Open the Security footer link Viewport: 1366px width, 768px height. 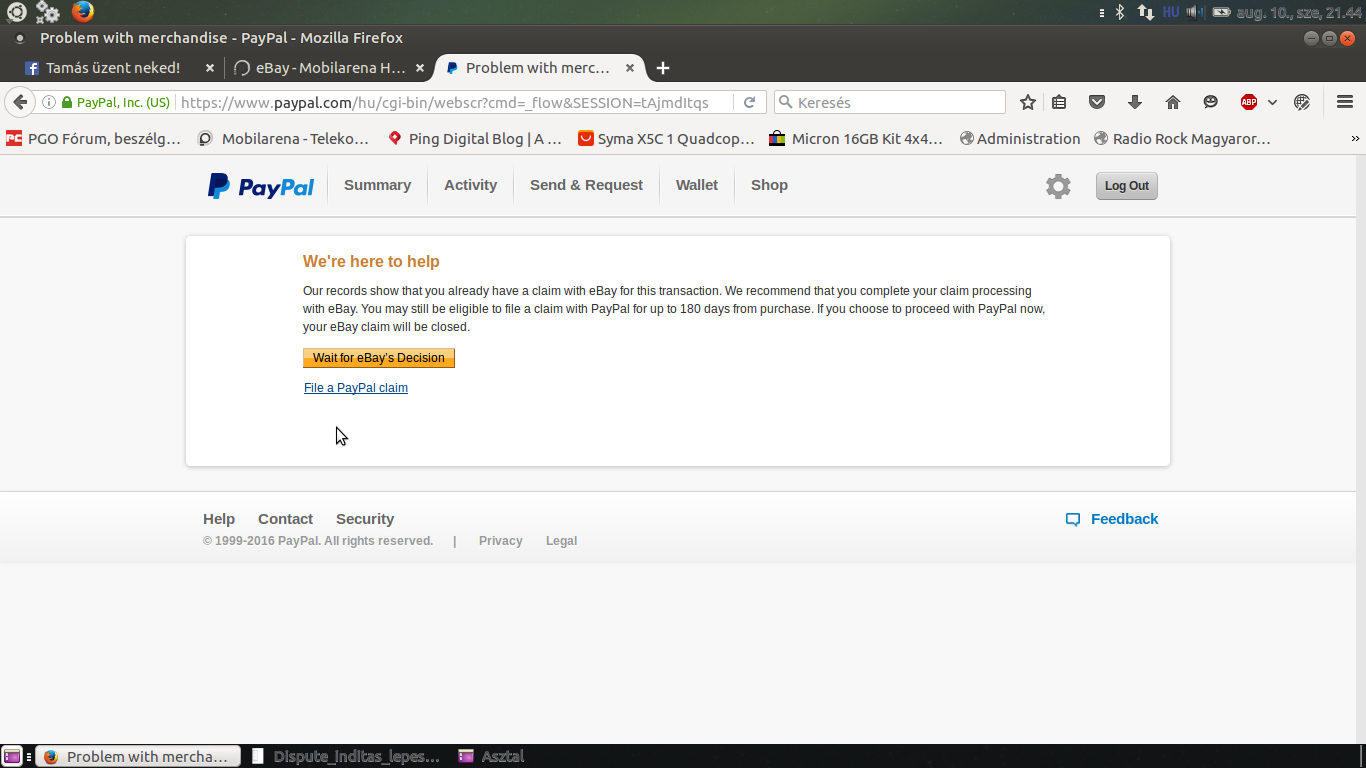(x=365, y=519)
